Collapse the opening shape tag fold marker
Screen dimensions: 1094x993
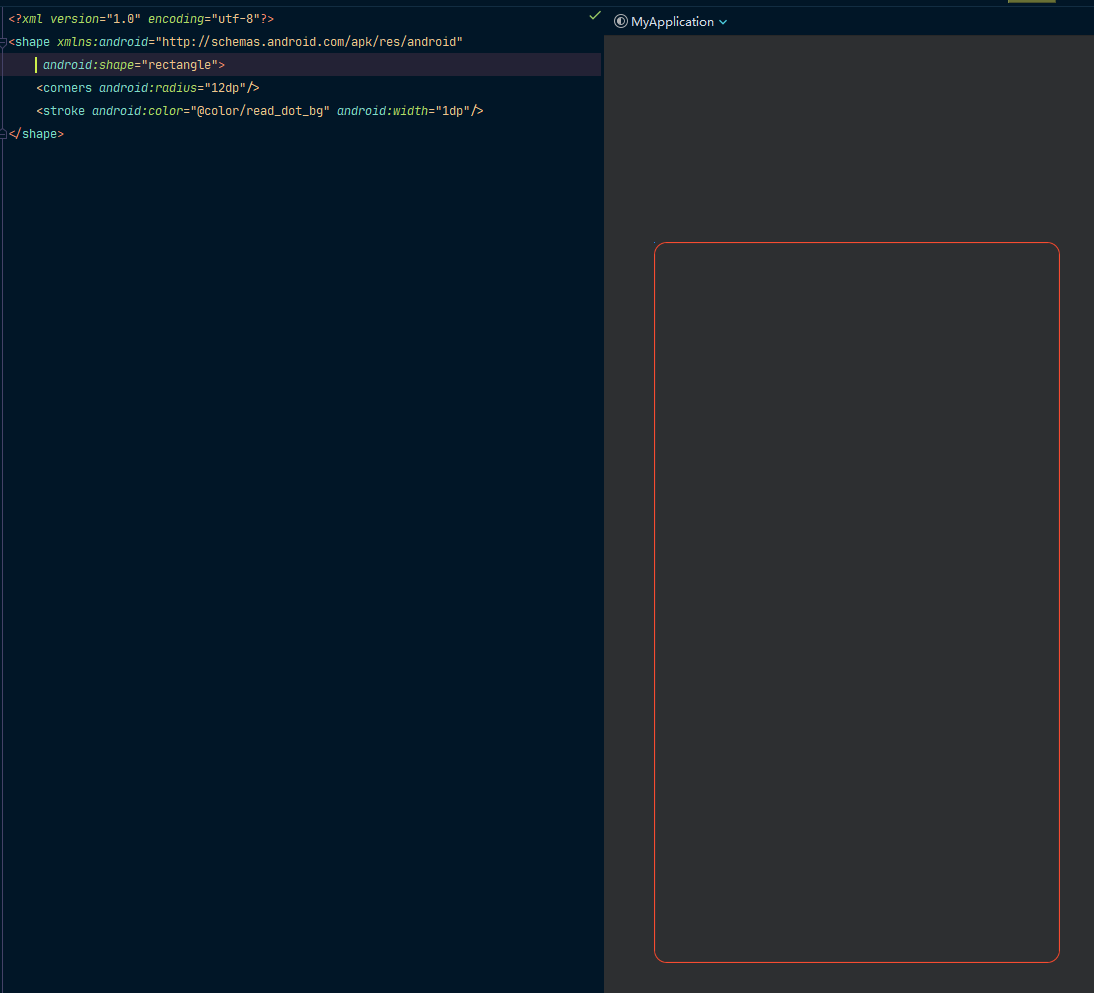point(4,42)
